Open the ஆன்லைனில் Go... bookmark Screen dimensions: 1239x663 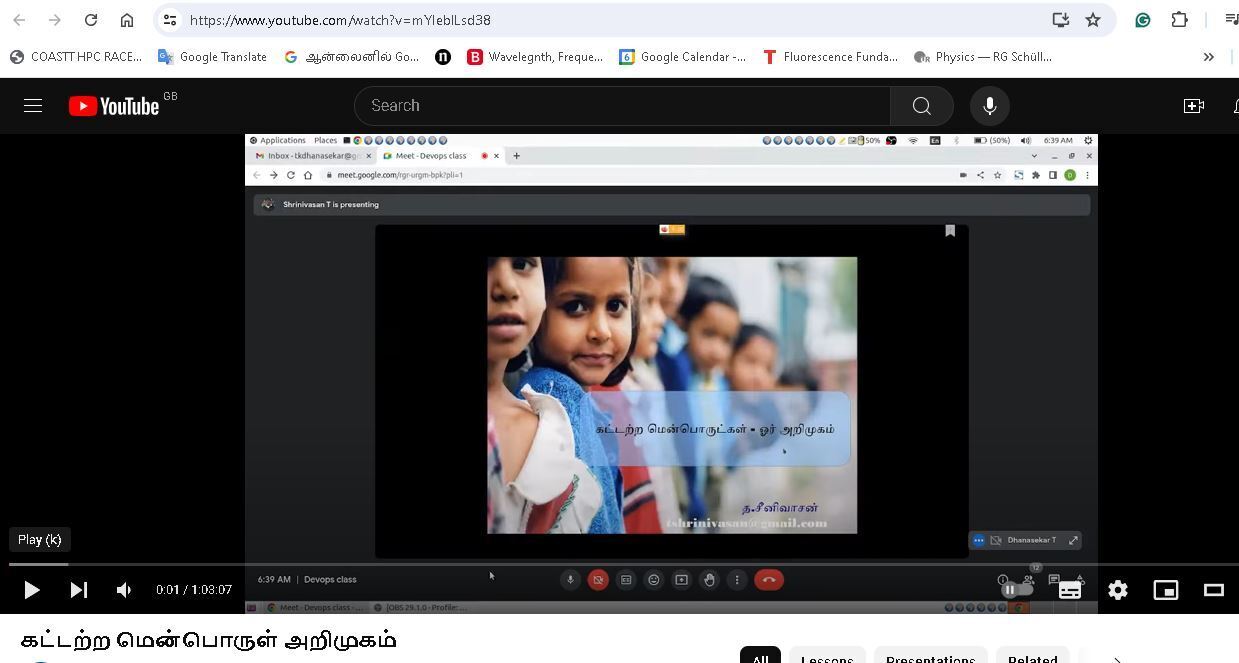click(351, 57)
